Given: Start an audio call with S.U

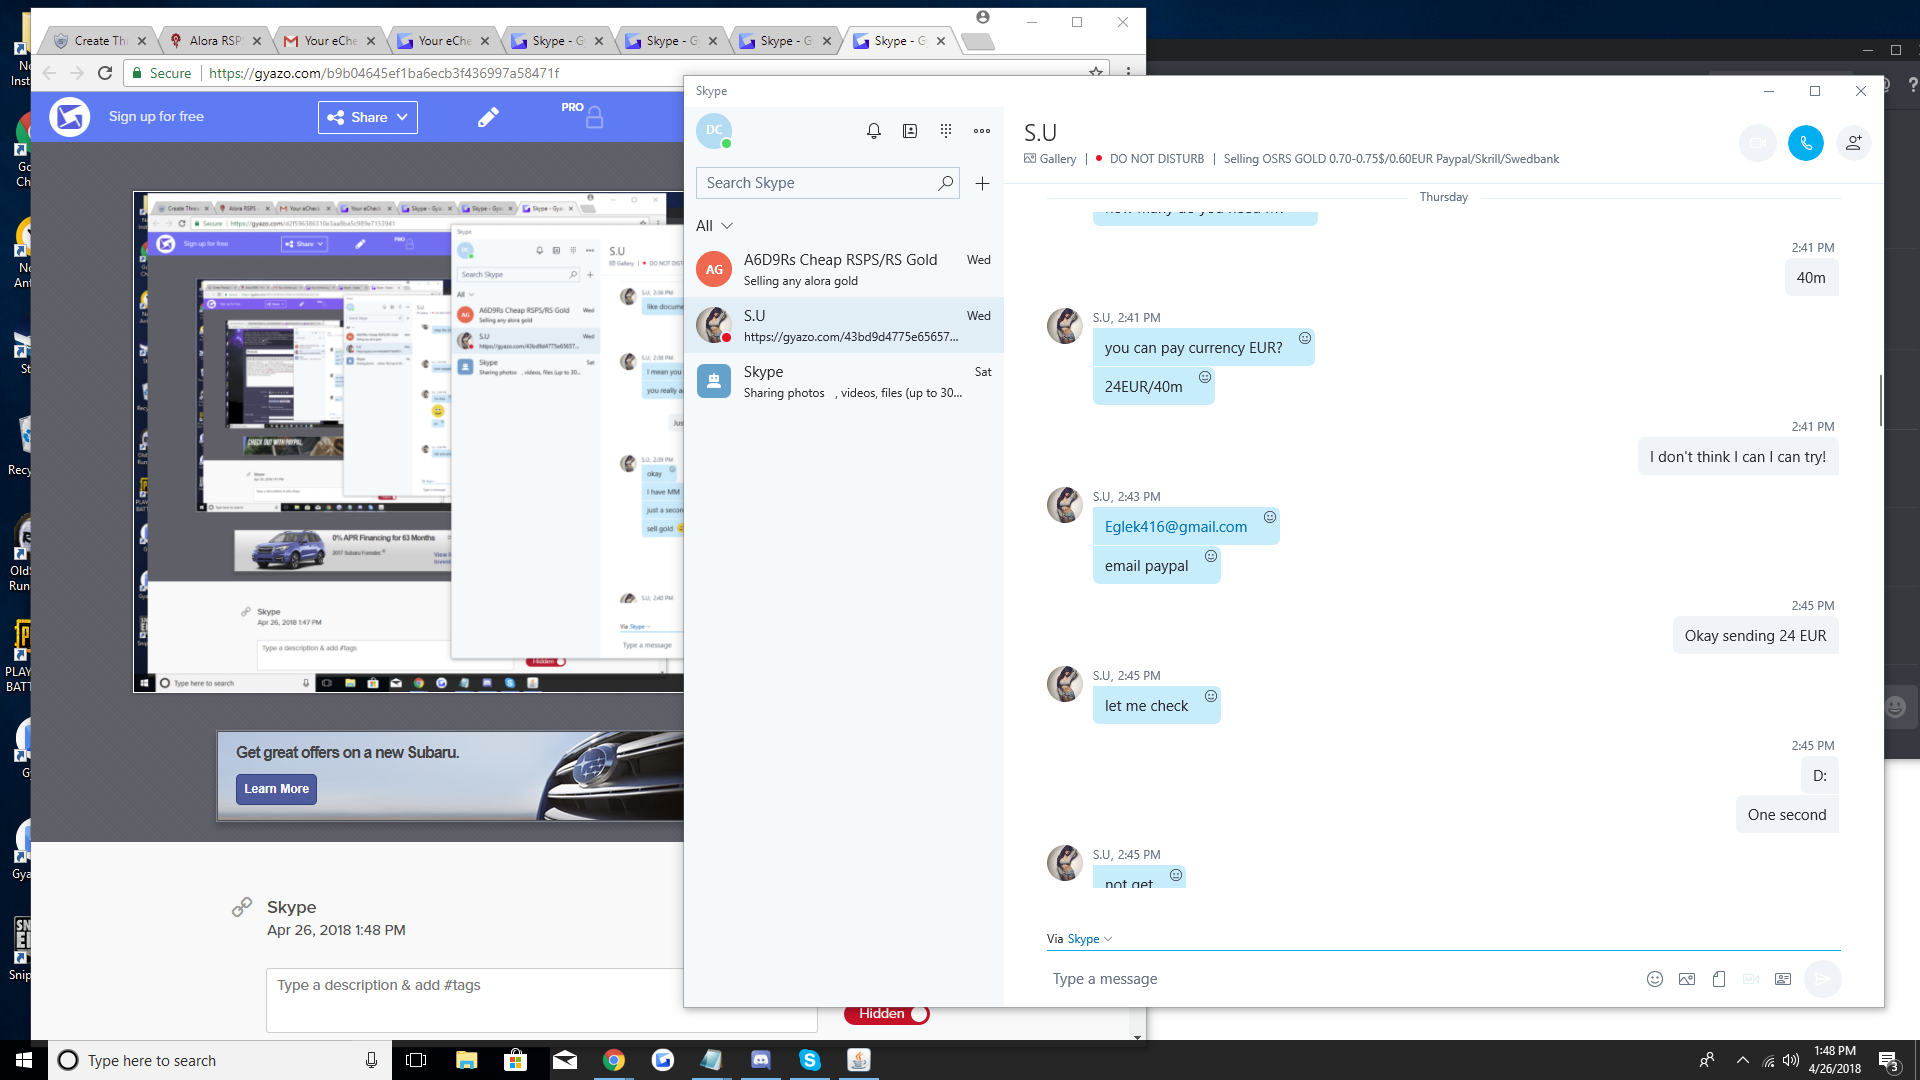Looking at the screenshot, I should pyautogui.click(x=1805, y=143).
